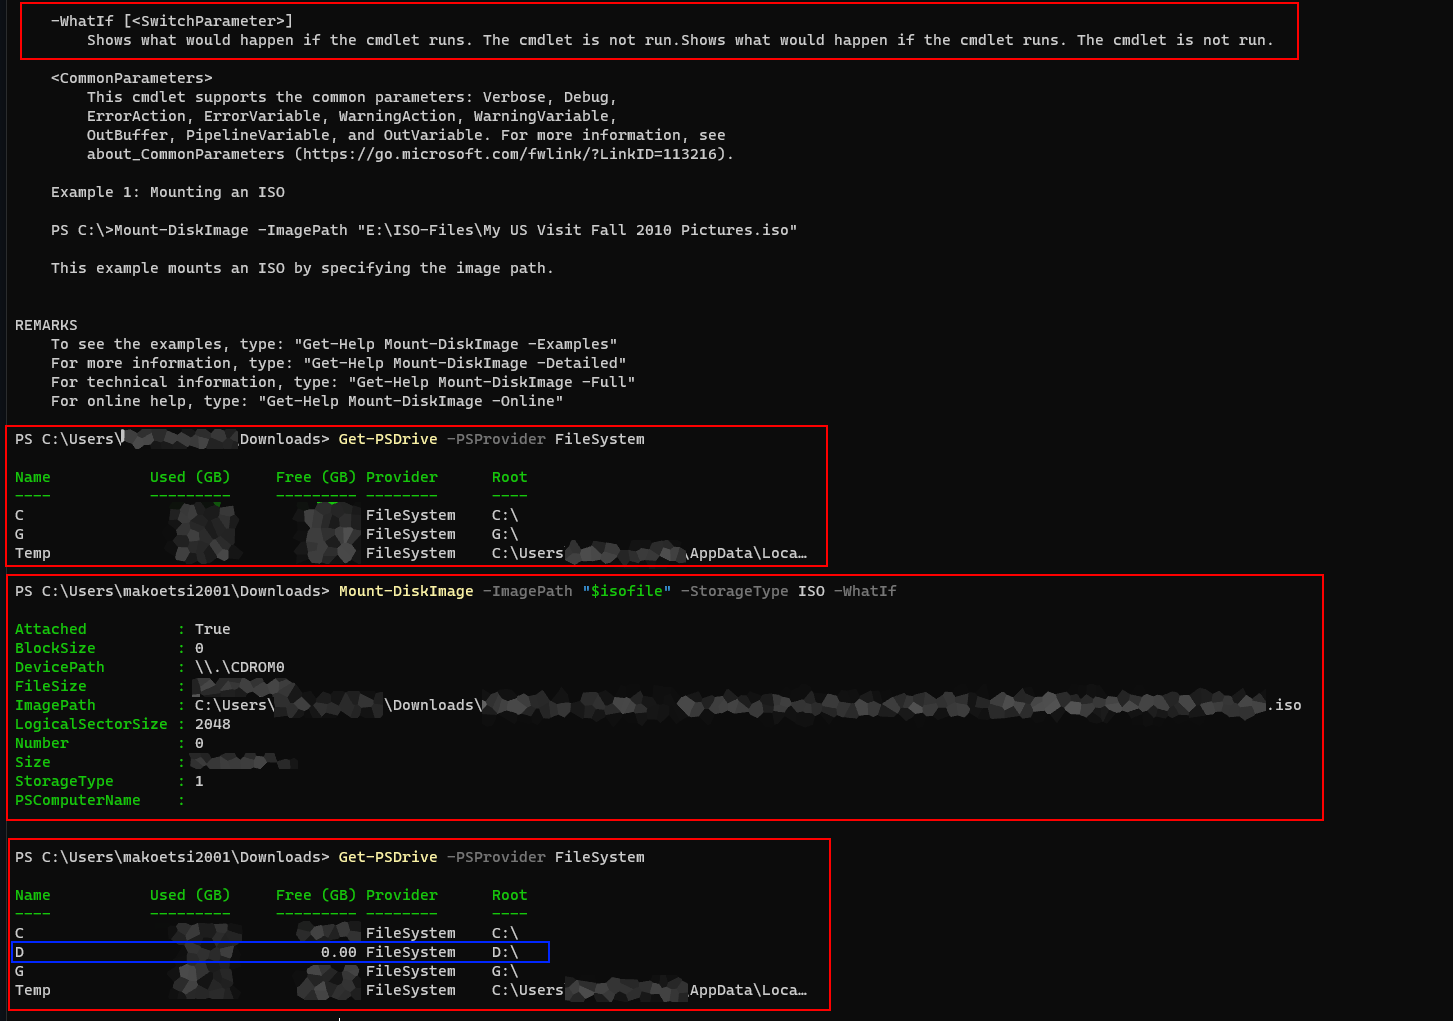The height and width of the screenshot is (1021, 1453).
Task: Click the Temp drive row in the first table
Action: coord(411,553)
